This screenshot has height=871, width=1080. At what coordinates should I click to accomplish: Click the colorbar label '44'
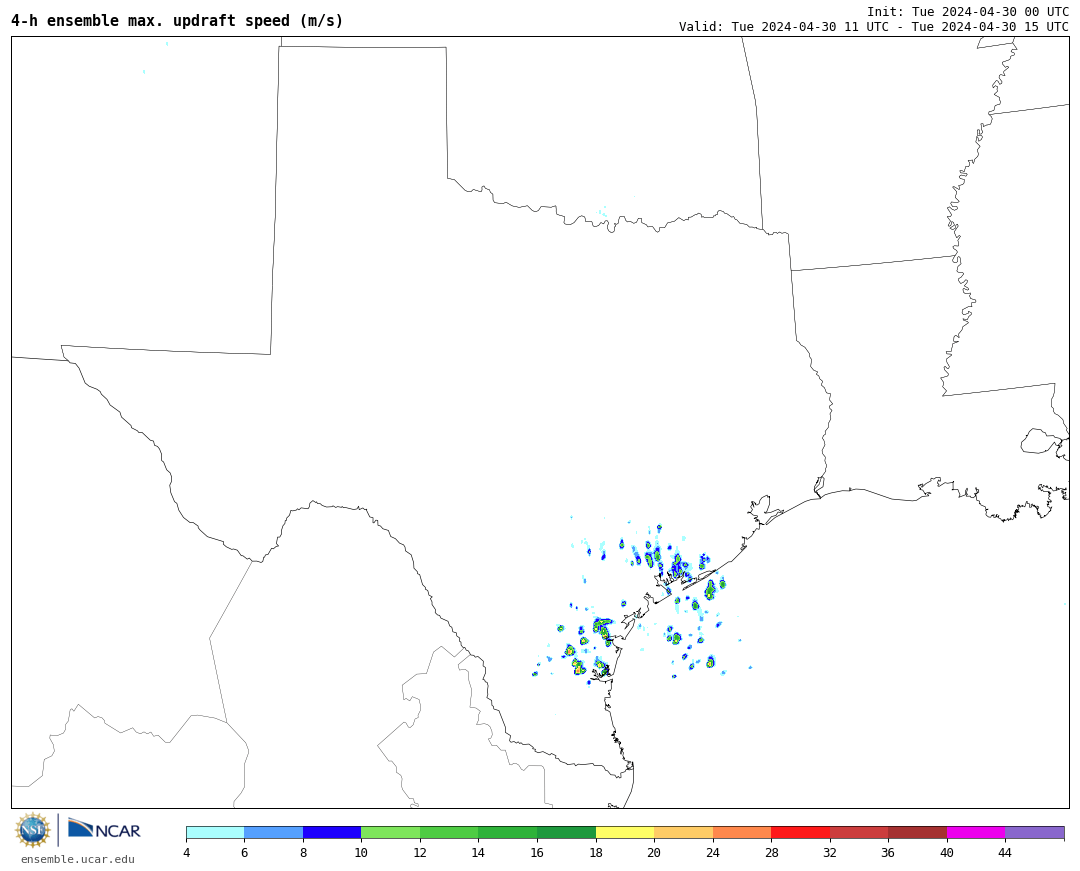click(1005, 852)
